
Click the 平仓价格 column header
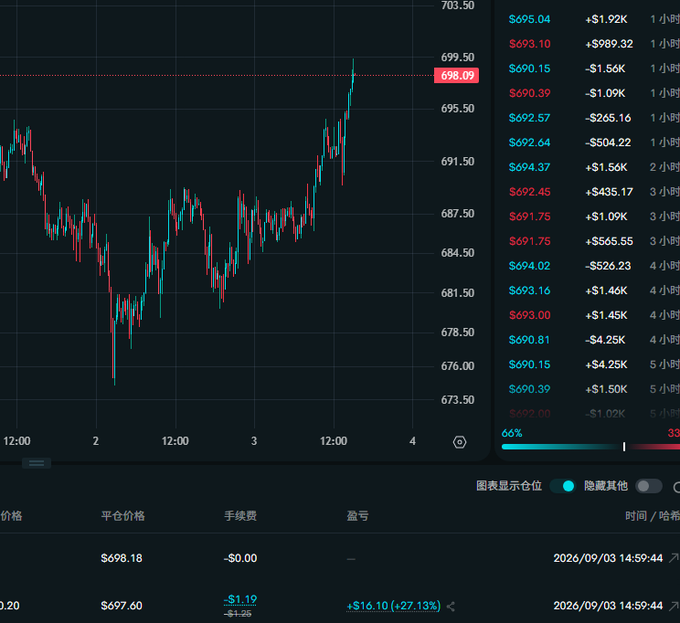[x=123, y=515]
